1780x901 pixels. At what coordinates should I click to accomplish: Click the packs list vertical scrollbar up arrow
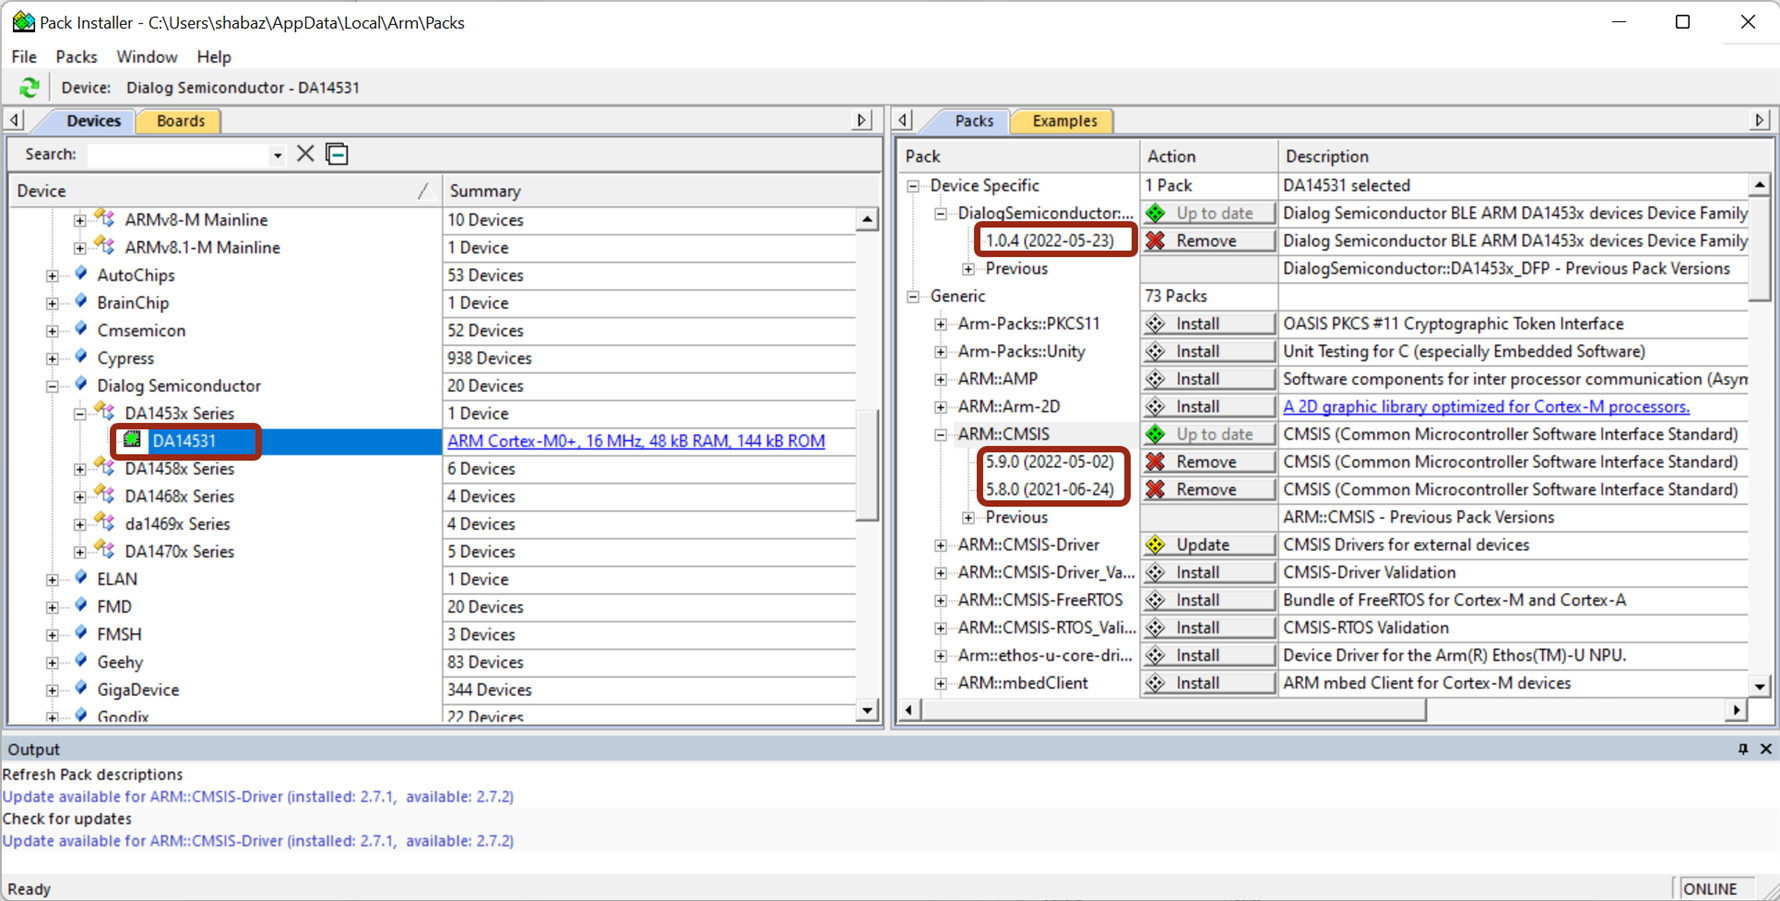coord(1759,185)
